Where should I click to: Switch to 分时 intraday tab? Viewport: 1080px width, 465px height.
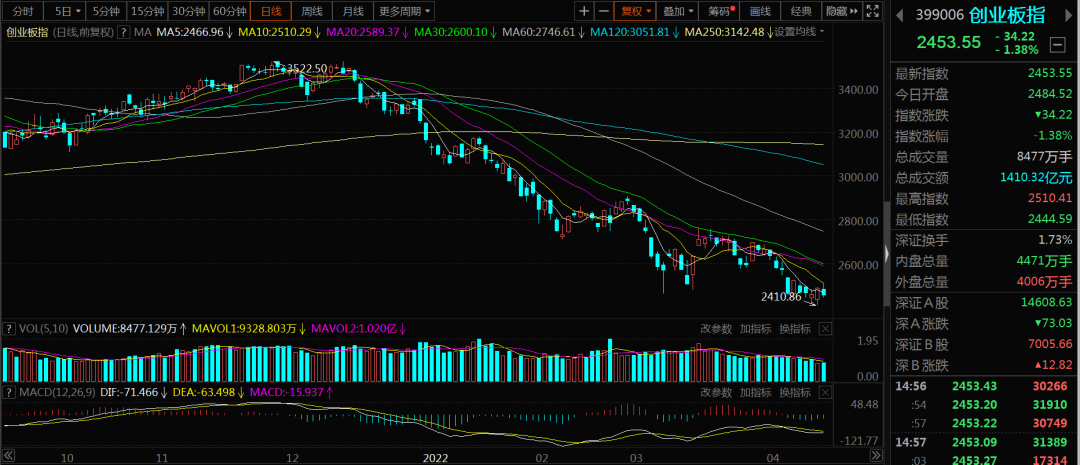[23, 11]
